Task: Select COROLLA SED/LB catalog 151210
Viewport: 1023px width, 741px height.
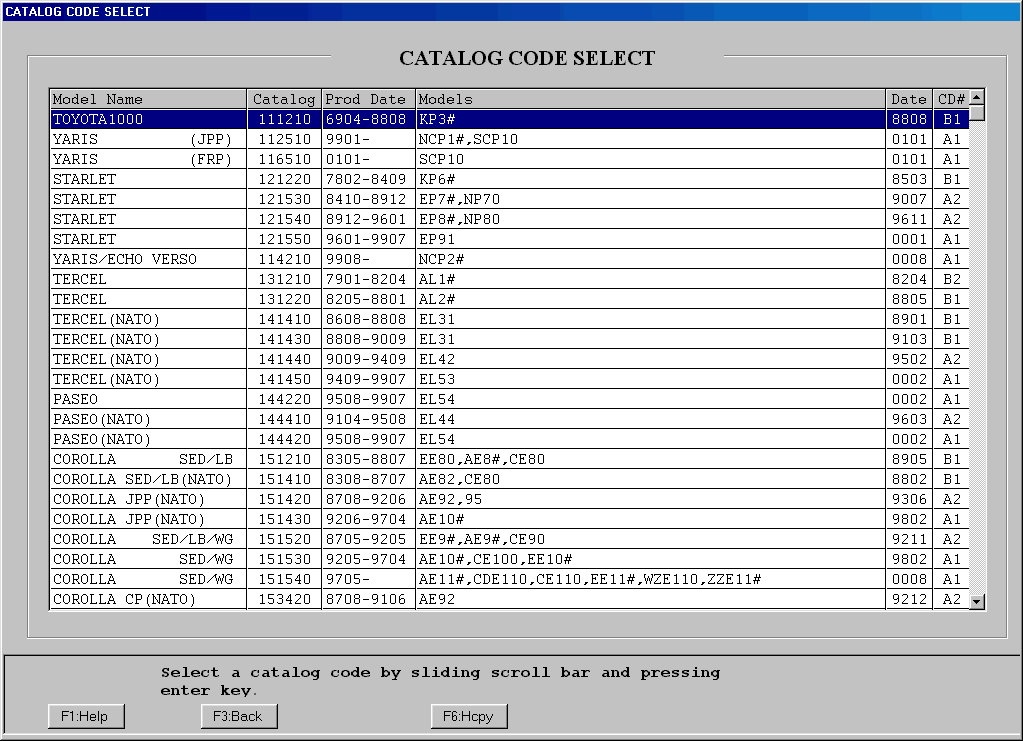Action: [510, 459]
